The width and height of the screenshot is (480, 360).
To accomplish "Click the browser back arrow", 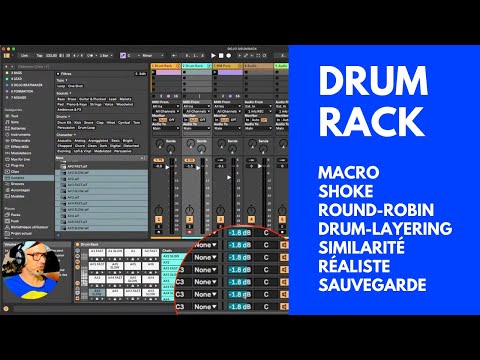I will 7,67.
